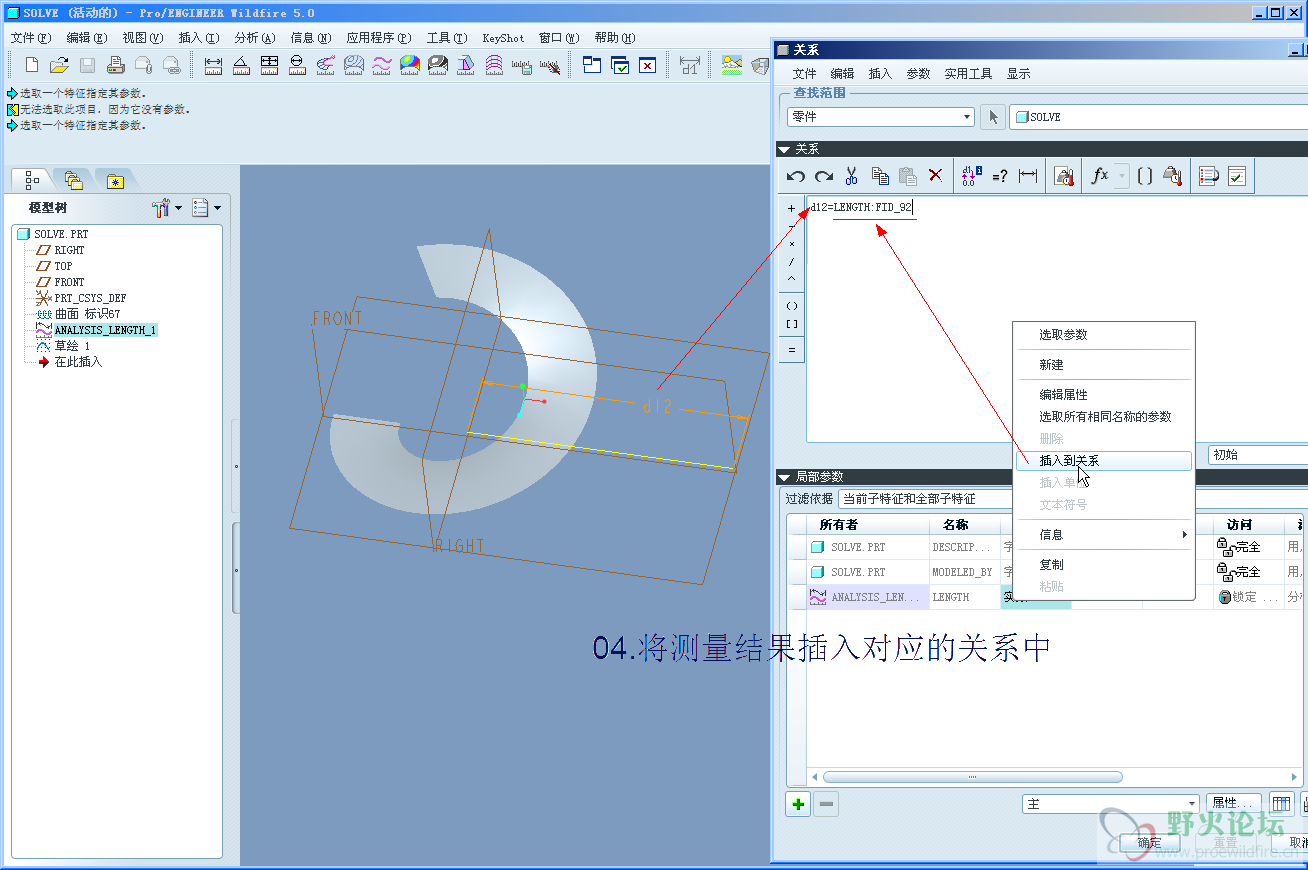Open the landscape image render icon
Screen dimensions: 1308x870
[732, 65]
